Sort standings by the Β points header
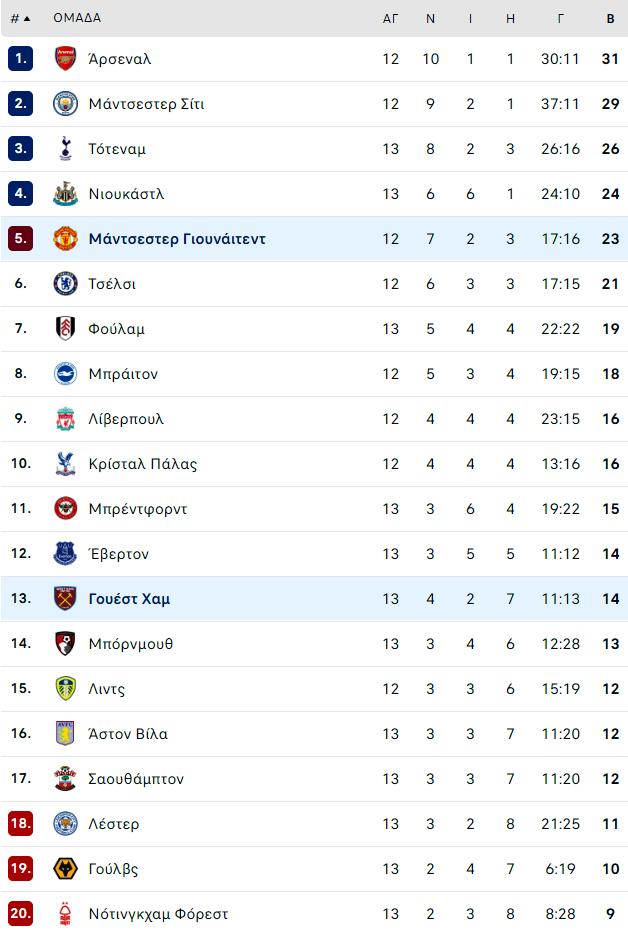The image size is (628, 934). coord(610,18)
